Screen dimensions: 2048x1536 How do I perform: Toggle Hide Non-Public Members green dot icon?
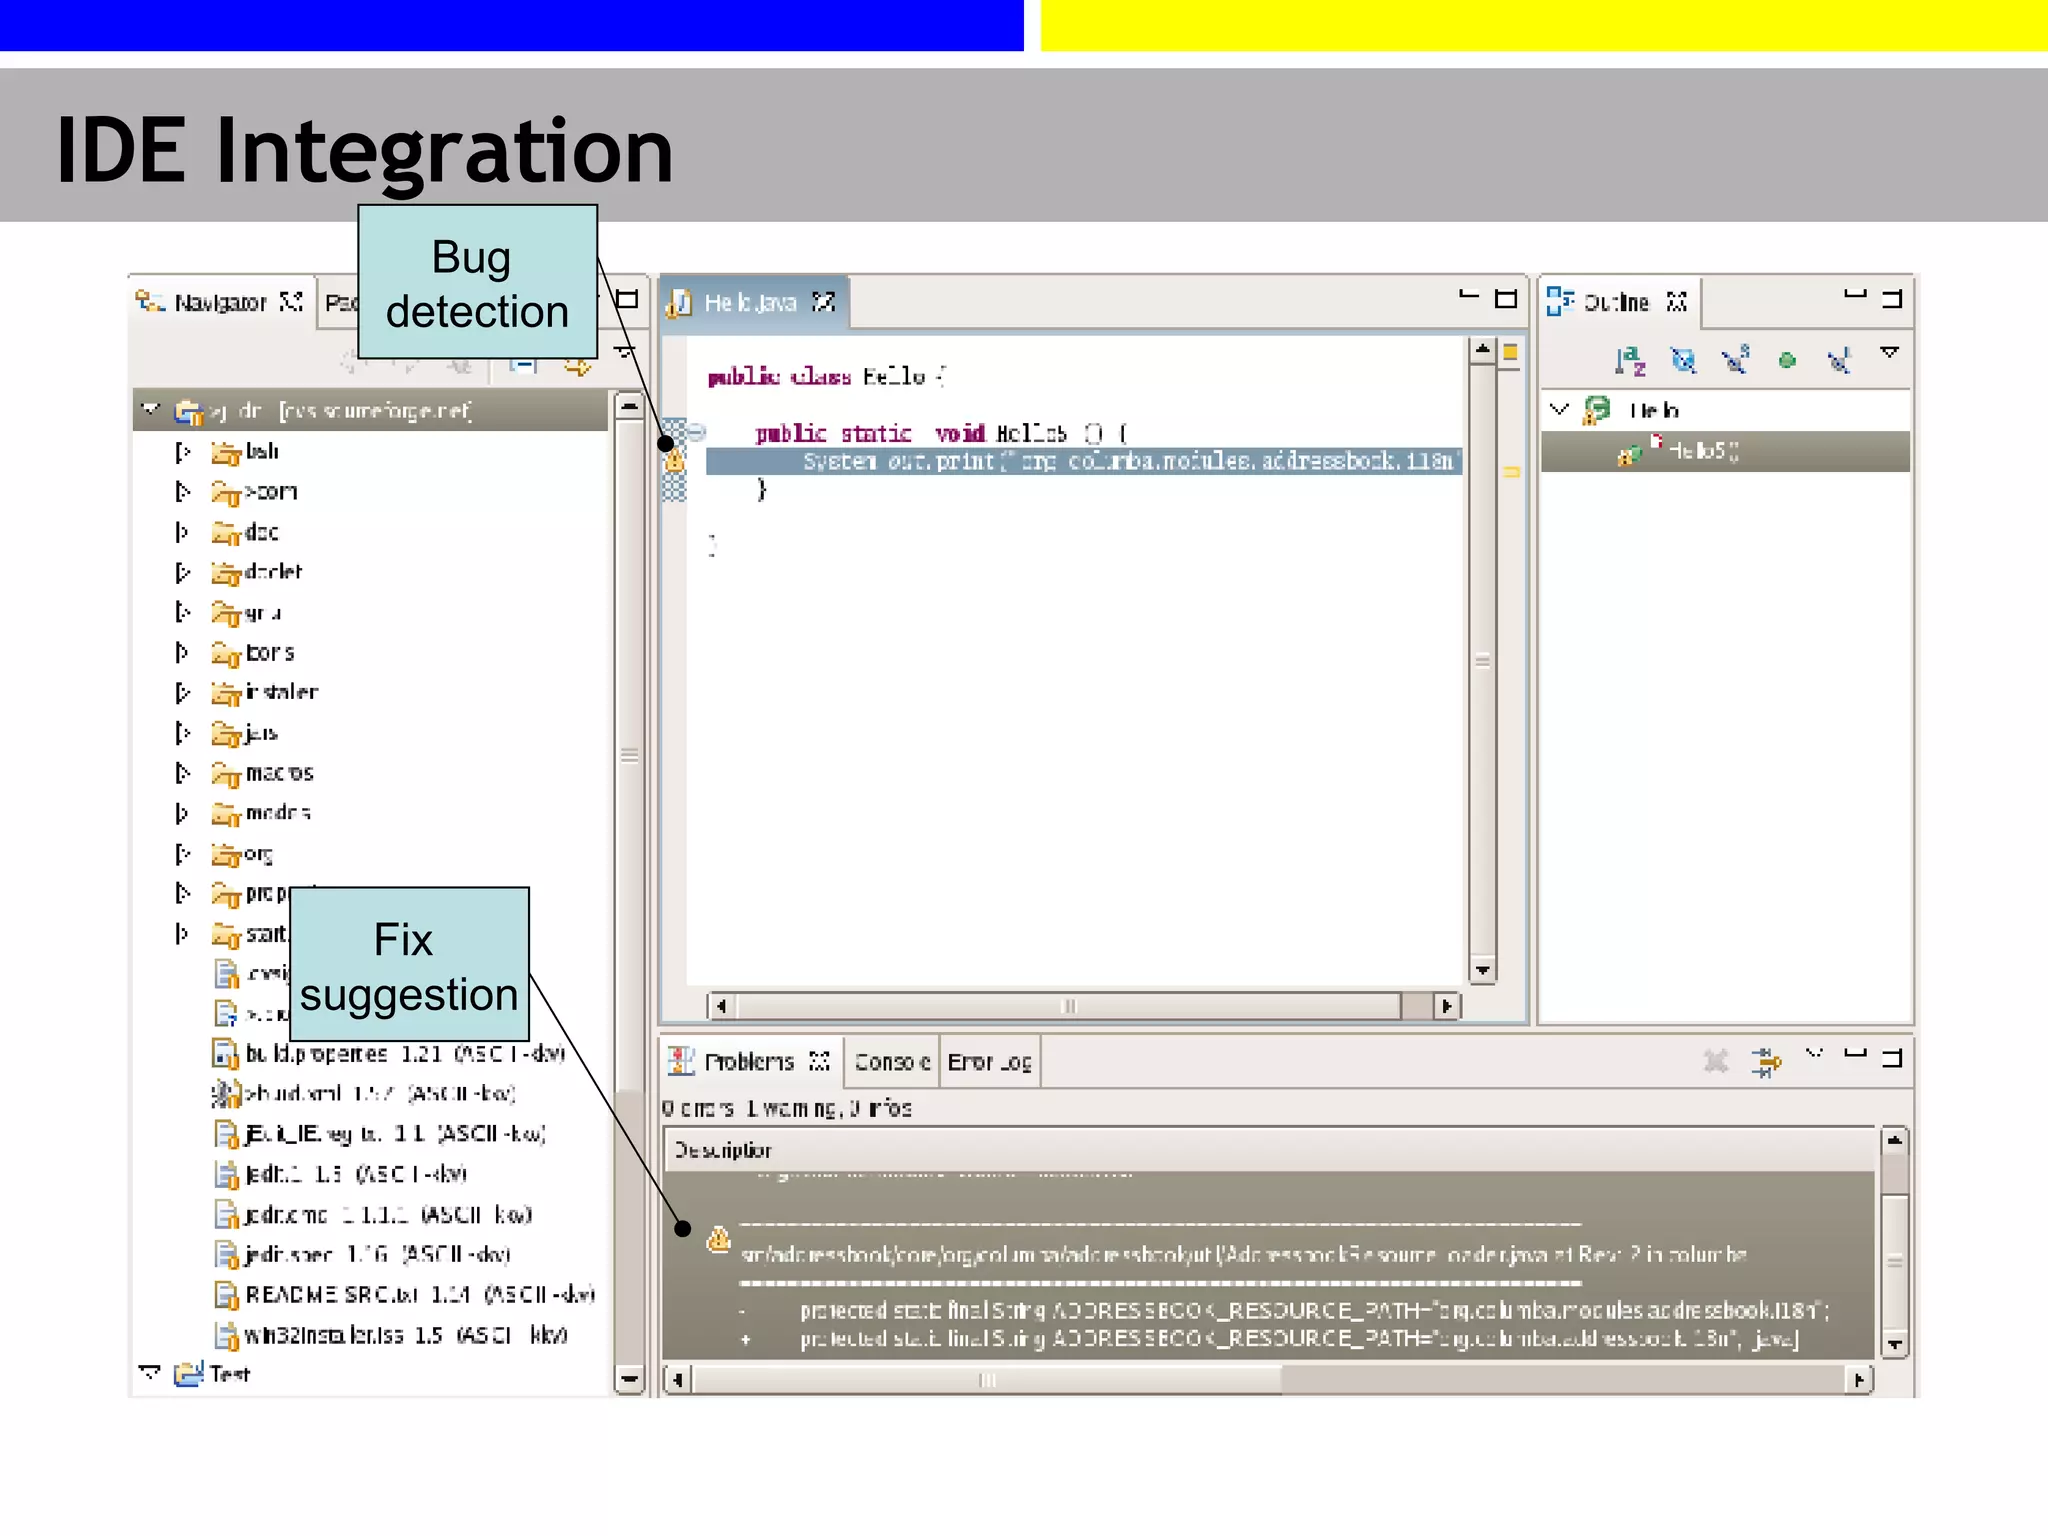tap(1787, 361)
